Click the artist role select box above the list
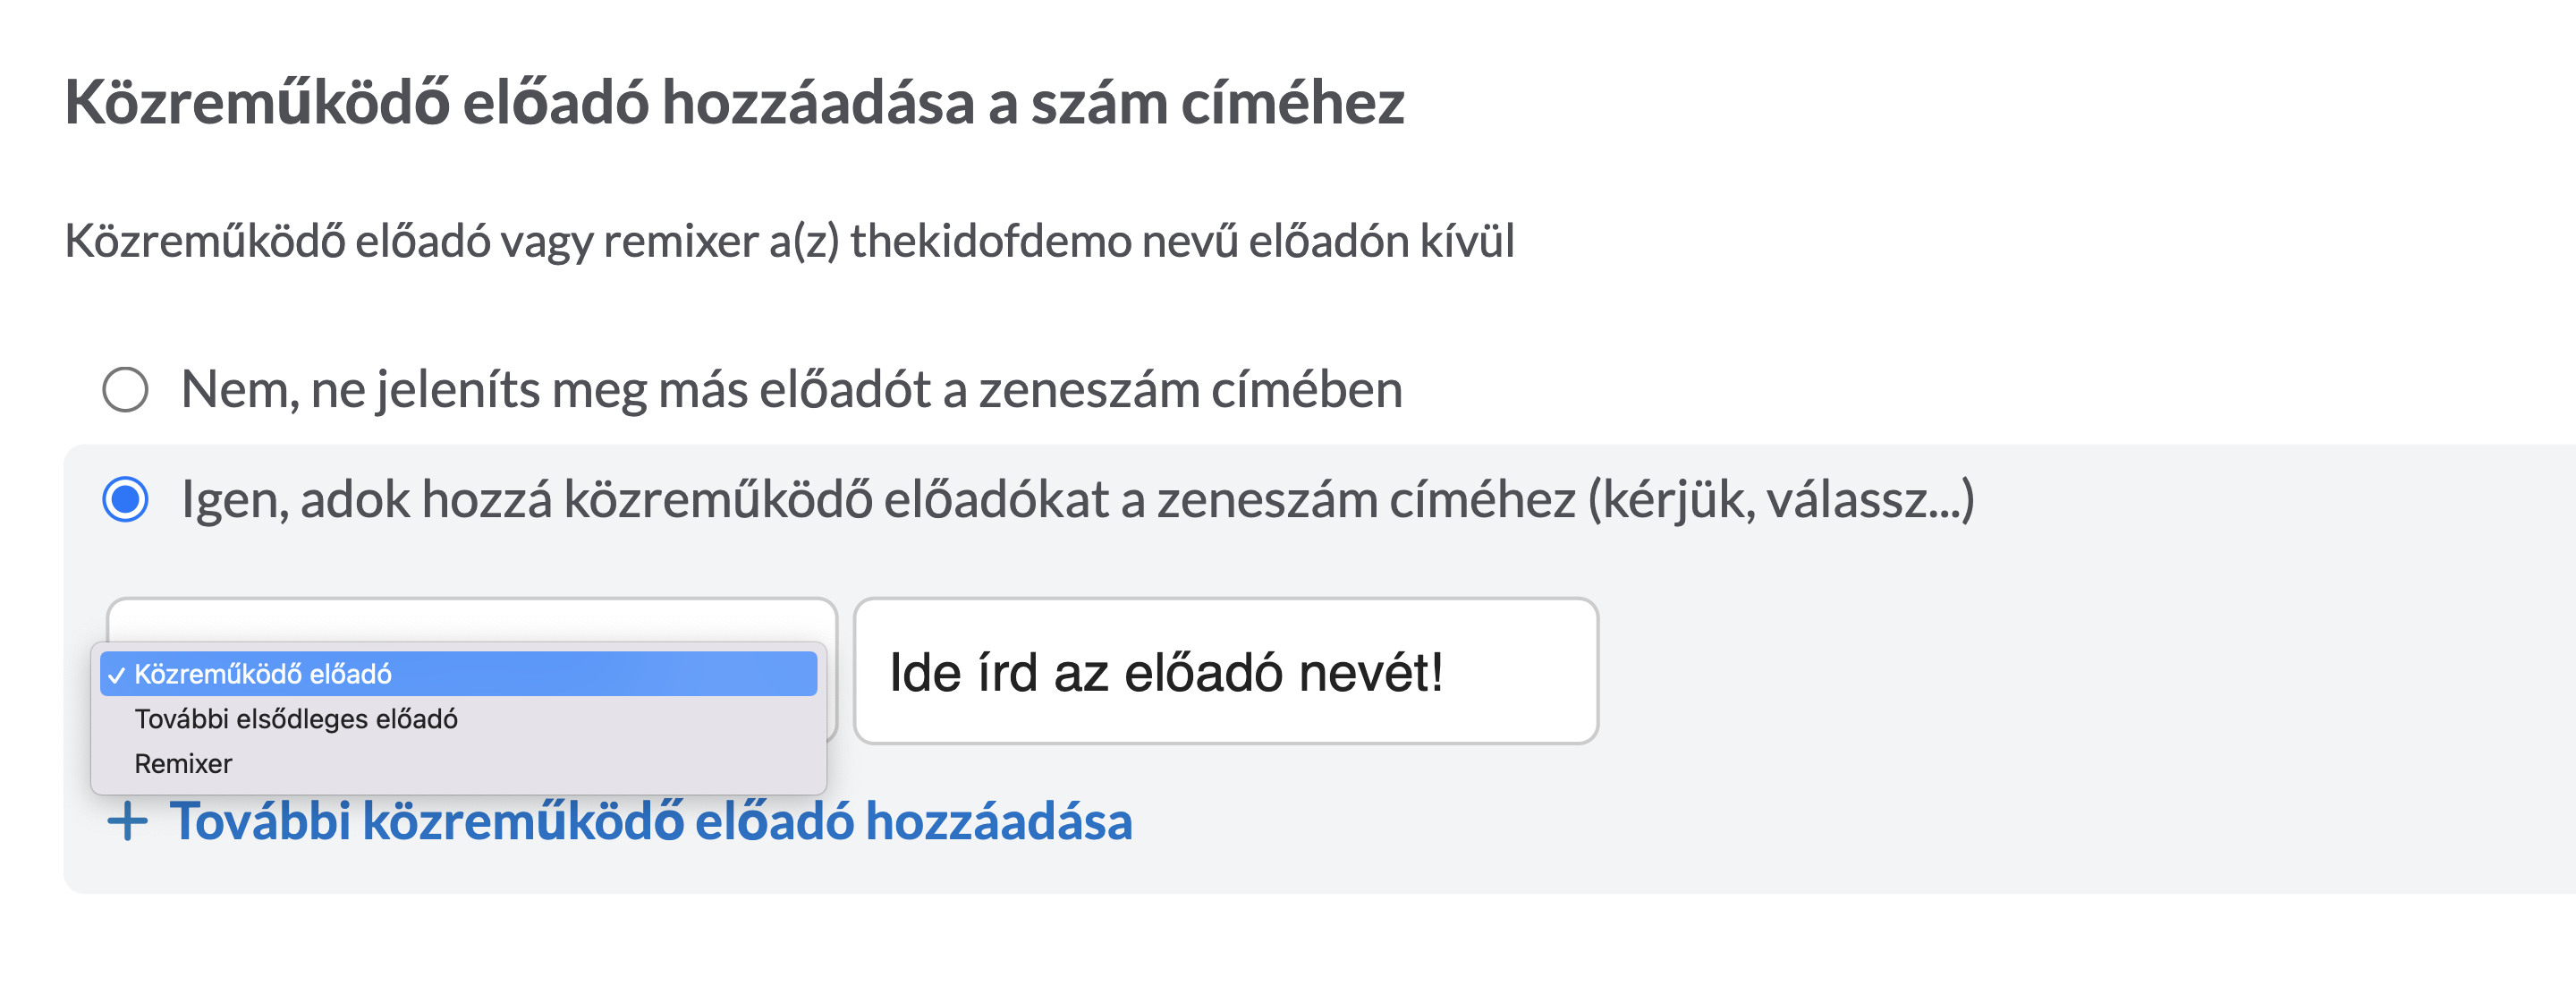Image resolution: width=2576 pixels, height=986 pixels. click(x=471, y=620)
